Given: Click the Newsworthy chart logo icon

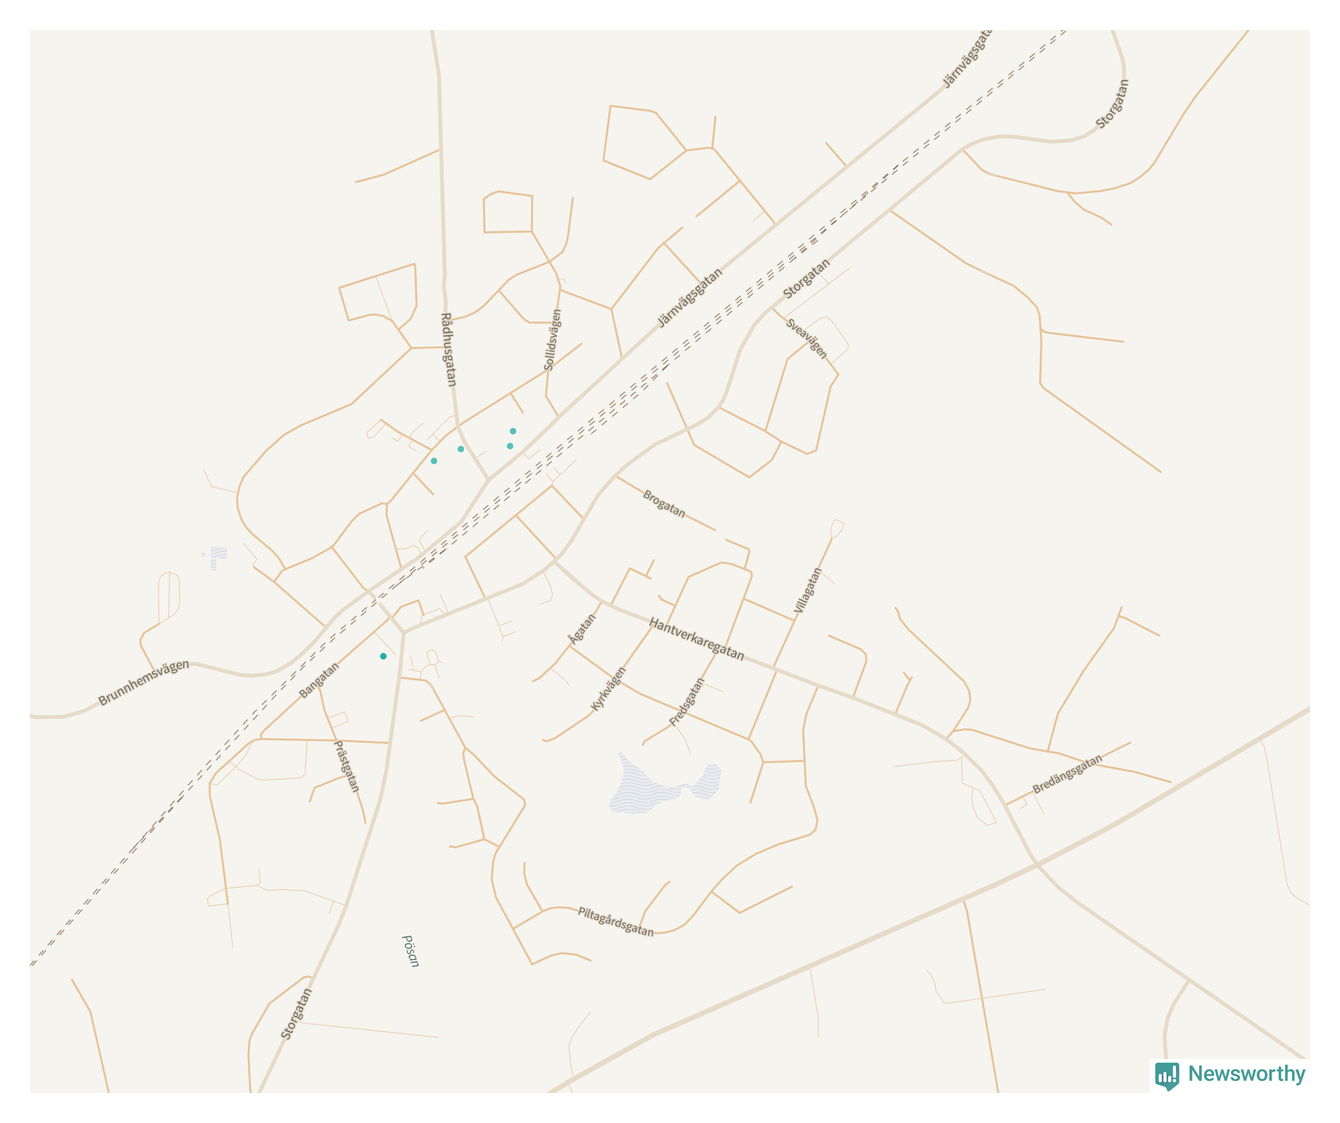Looking at the screenshot, I should pos(1167,1076).
